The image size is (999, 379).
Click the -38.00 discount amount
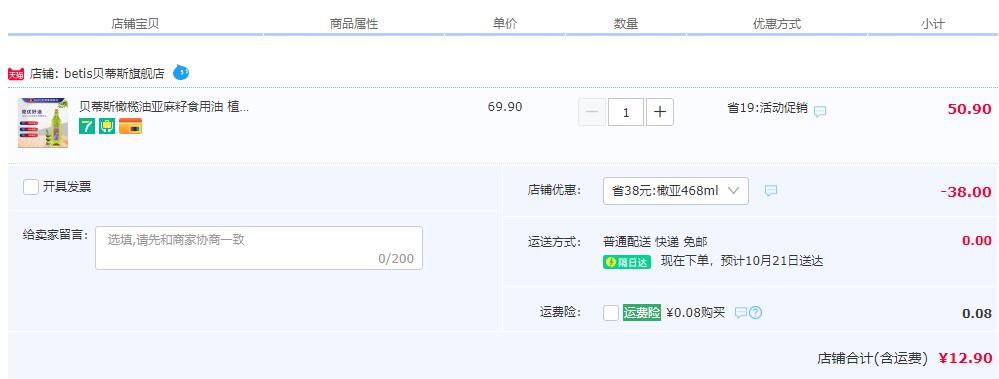click(966, 192)
